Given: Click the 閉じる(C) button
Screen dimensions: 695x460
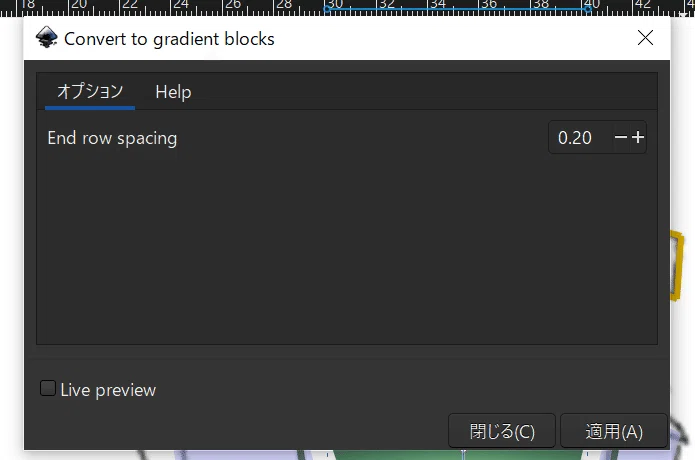Looking at the screenshot, I should [502, 431].
